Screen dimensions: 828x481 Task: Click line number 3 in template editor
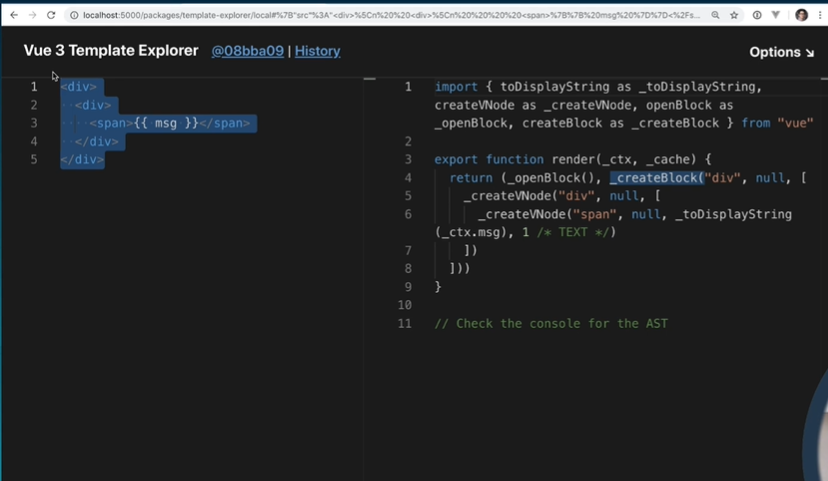[34, 123]
